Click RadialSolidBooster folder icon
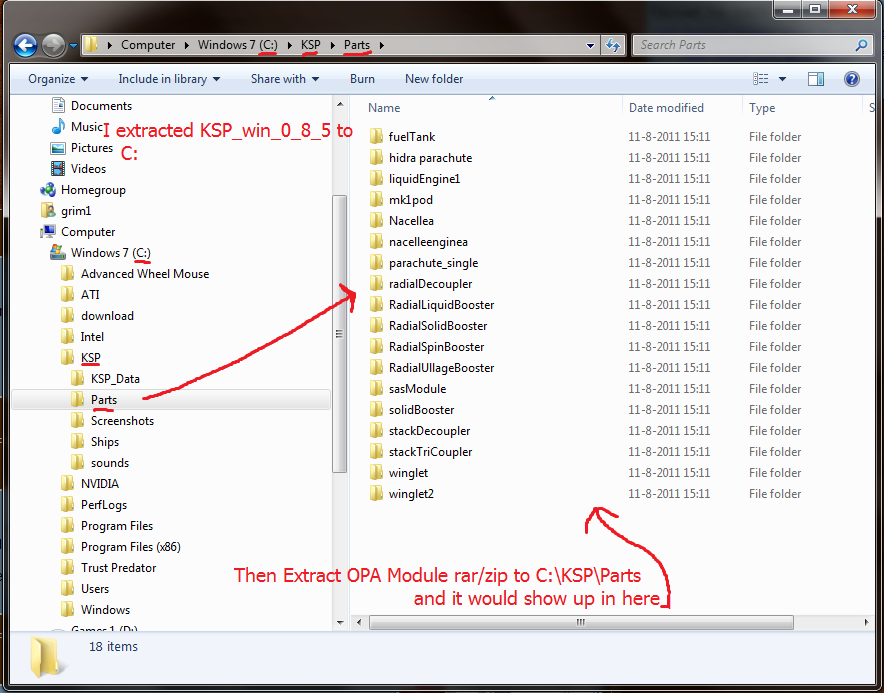Screen dimensions: 884x693 click(x=377, y=326)
